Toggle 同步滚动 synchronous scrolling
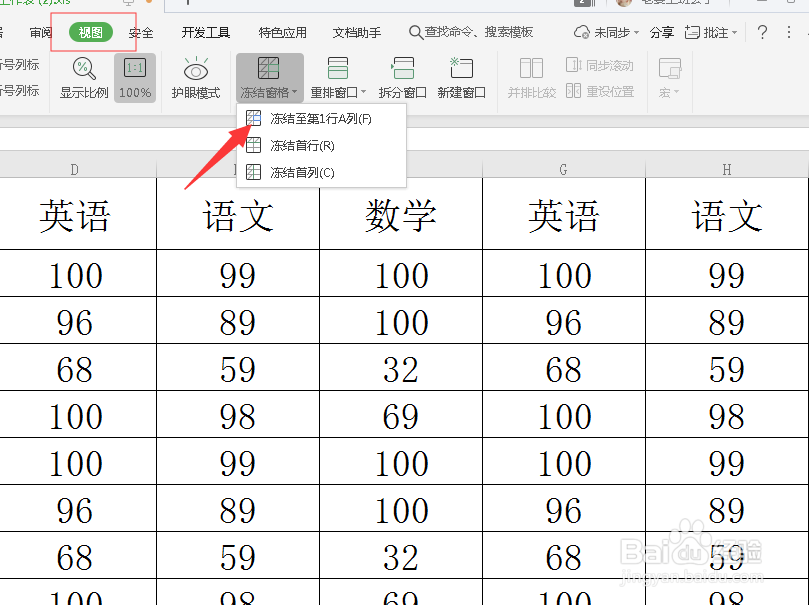The height and width of the screenshot is (605, 809). pyautogui.click(x=600, y=66)
